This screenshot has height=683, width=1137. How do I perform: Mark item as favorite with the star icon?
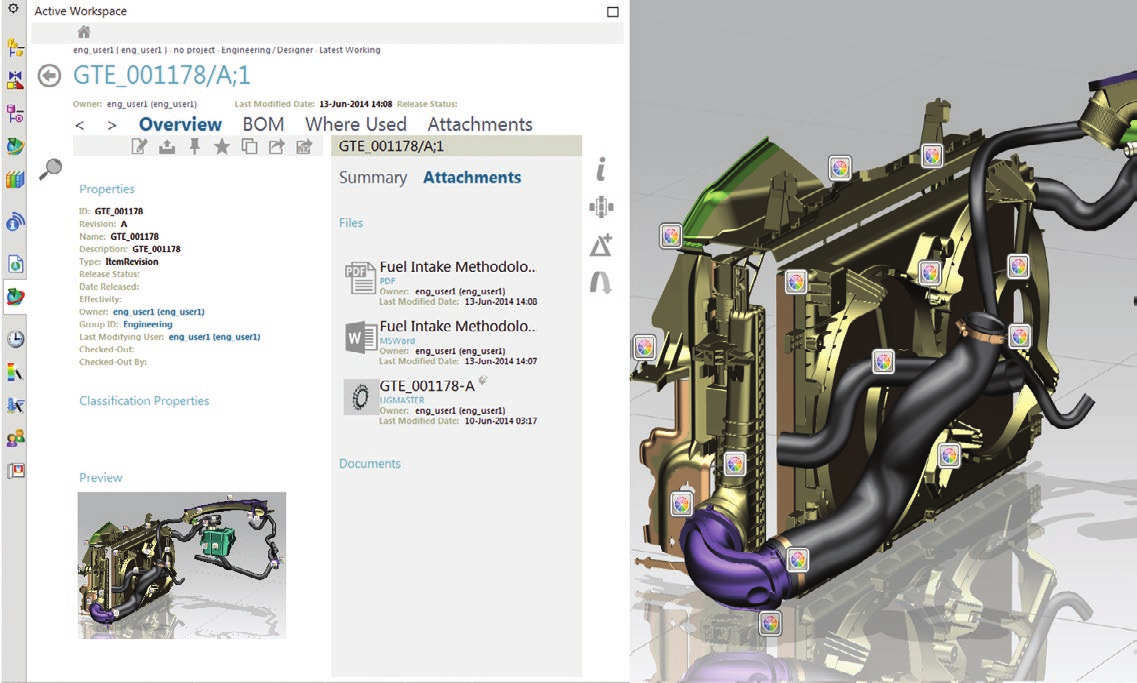coord(223,146)
